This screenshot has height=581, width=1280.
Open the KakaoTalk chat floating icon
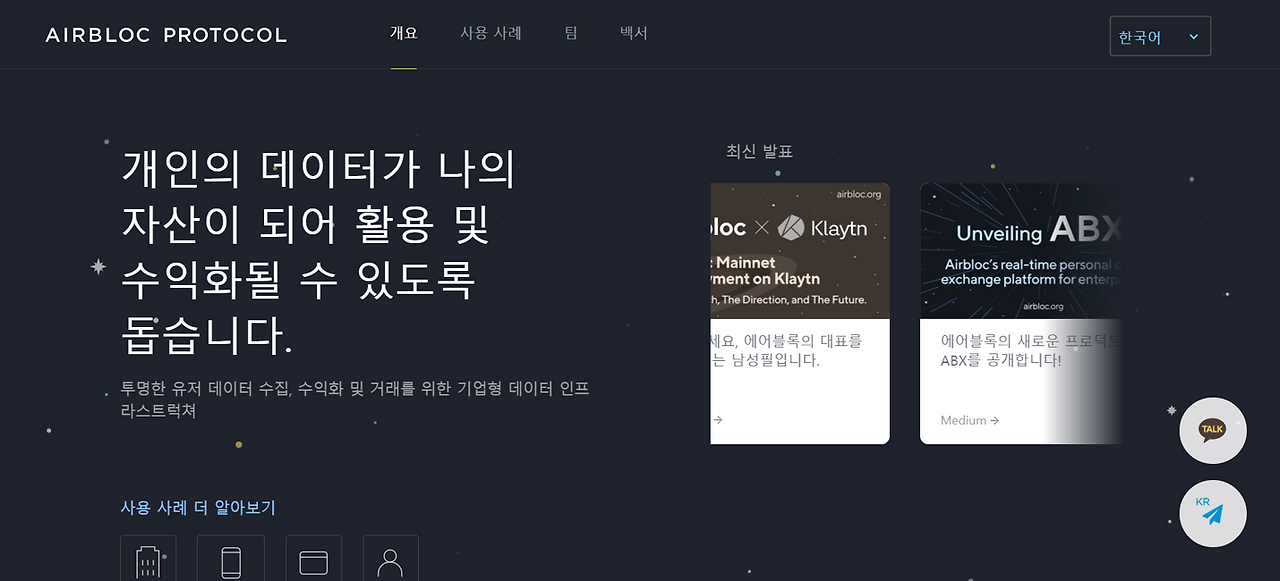1213,430
